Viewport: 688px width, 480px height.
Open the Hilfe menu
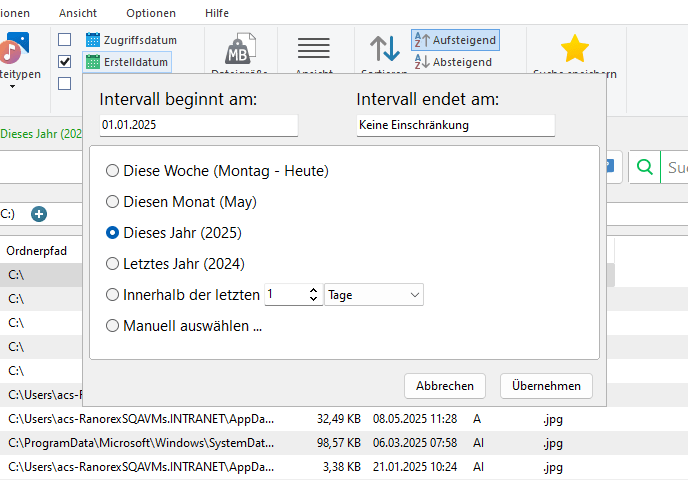click(x=217, y=13)
